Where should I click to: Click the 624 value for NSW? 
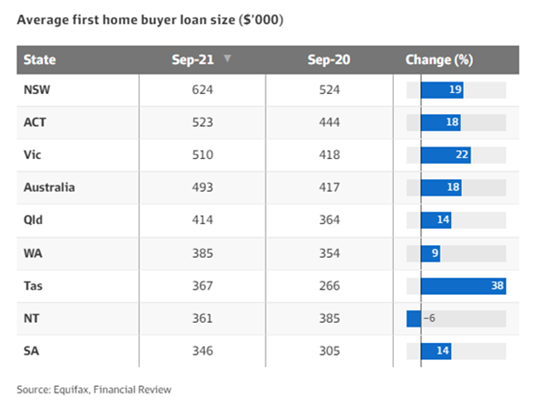coord(202,90)
